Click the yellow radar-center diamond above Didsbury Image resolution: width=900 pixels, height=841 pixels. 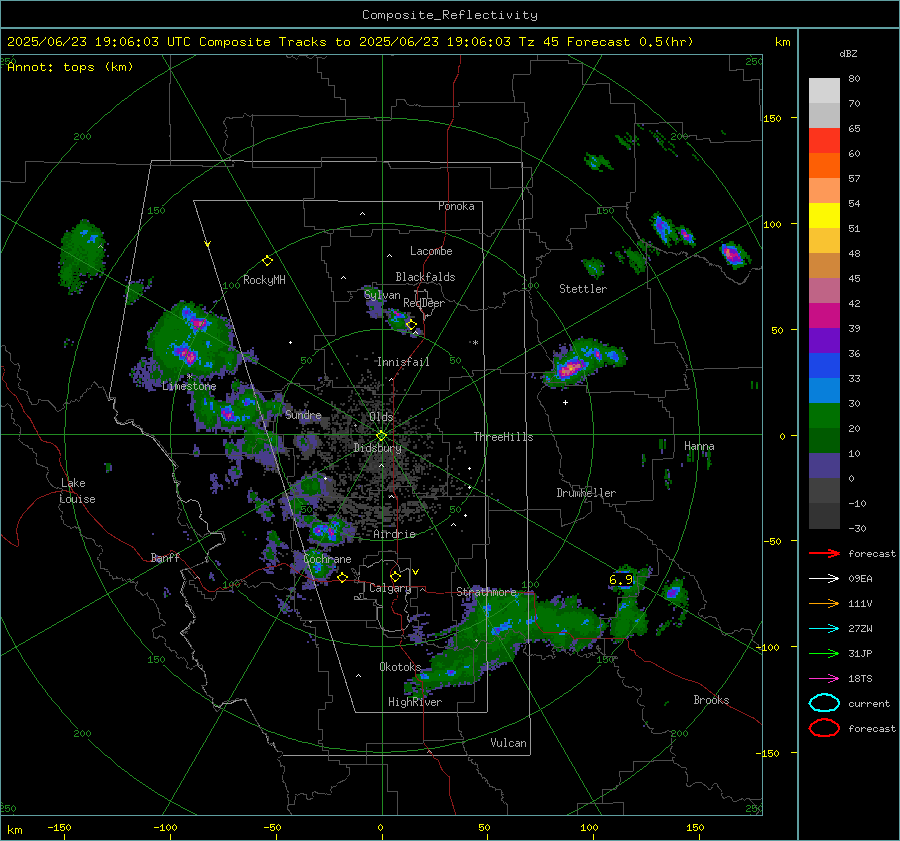point(381,436)
